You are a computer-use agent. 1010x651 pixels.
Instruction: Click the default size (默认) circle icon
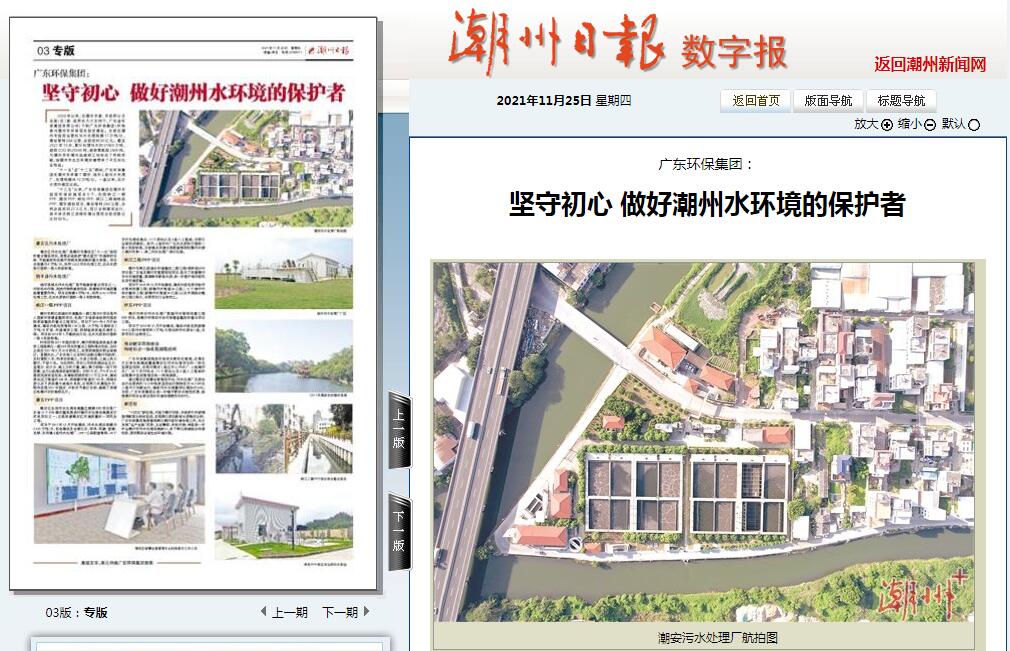click(x=974, y=125)
